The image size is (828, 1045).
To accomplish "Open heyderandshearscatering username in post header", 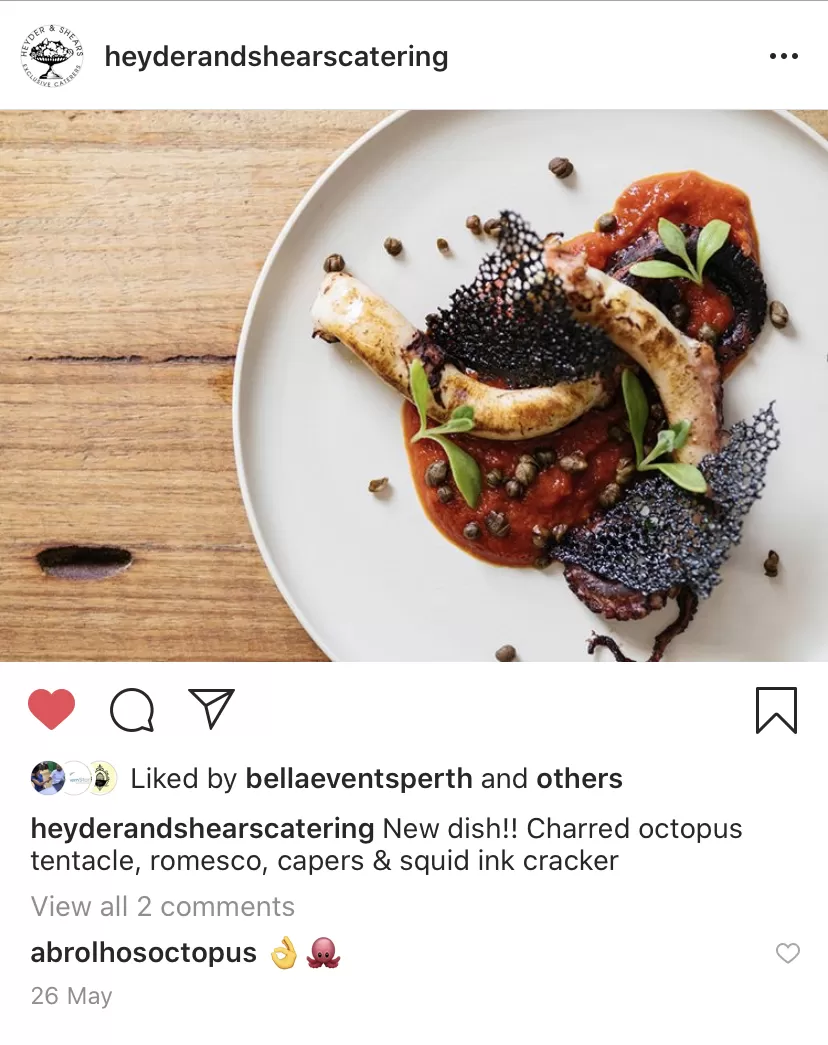I will tap(276, 57).
